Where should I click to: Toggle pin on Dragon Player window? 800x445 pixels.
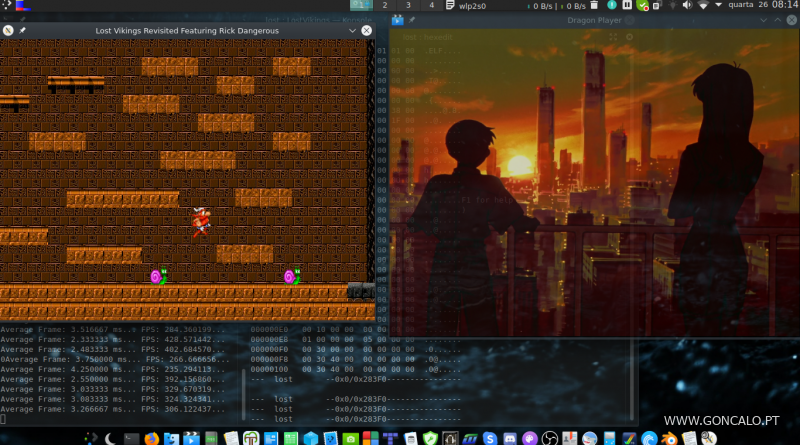[413, 20]
